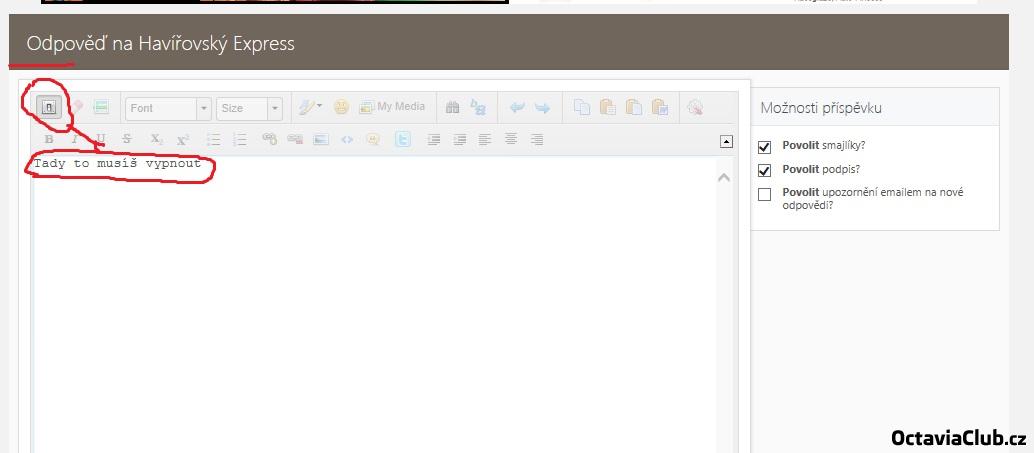Insert a Twitter embed
The height and width of the screenshot is (453, 1034).
[402, 140]
